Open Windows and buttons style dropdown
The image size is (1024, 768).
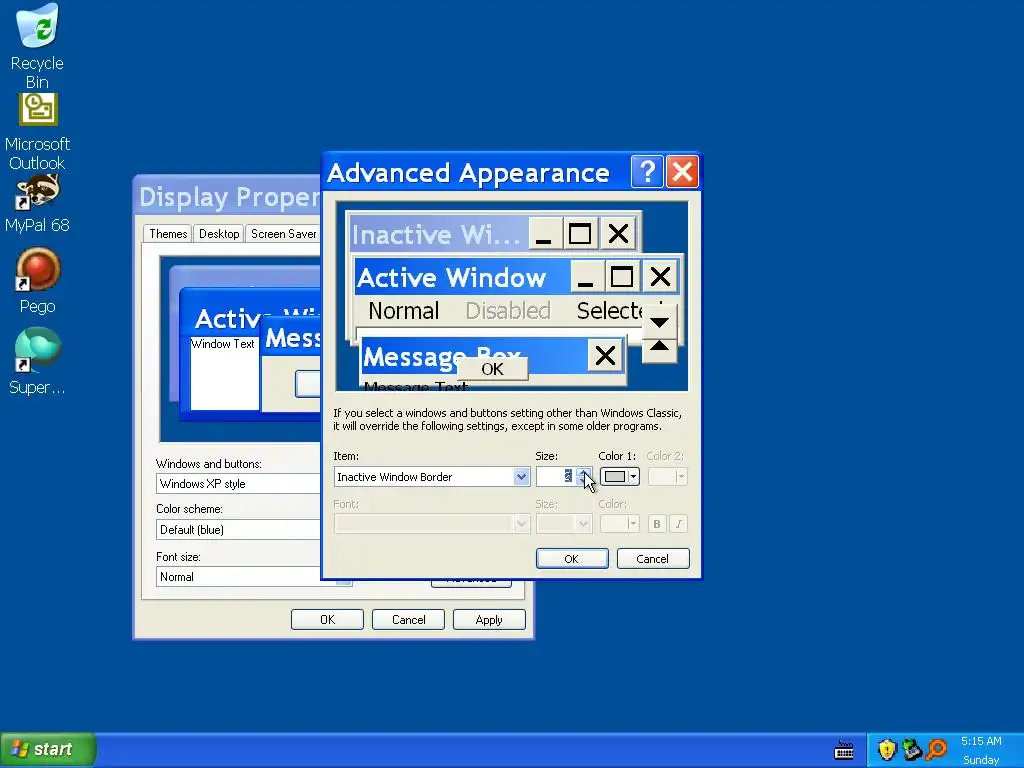pyautogui.click(x=238, y=484)
